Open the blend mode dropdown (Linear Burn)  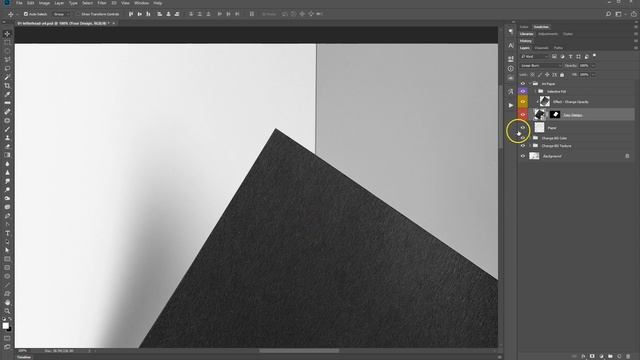point(540,65)
